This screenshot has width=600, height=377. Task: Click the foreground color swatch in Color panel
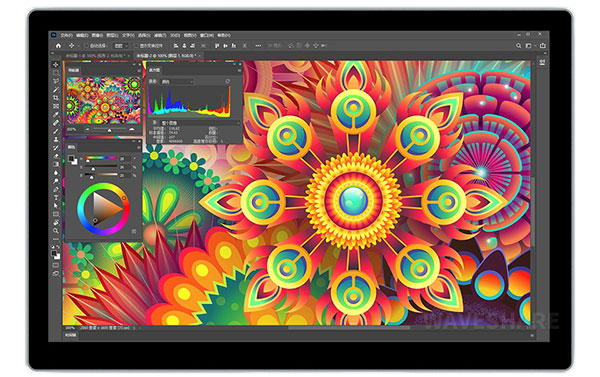[71, 158]
